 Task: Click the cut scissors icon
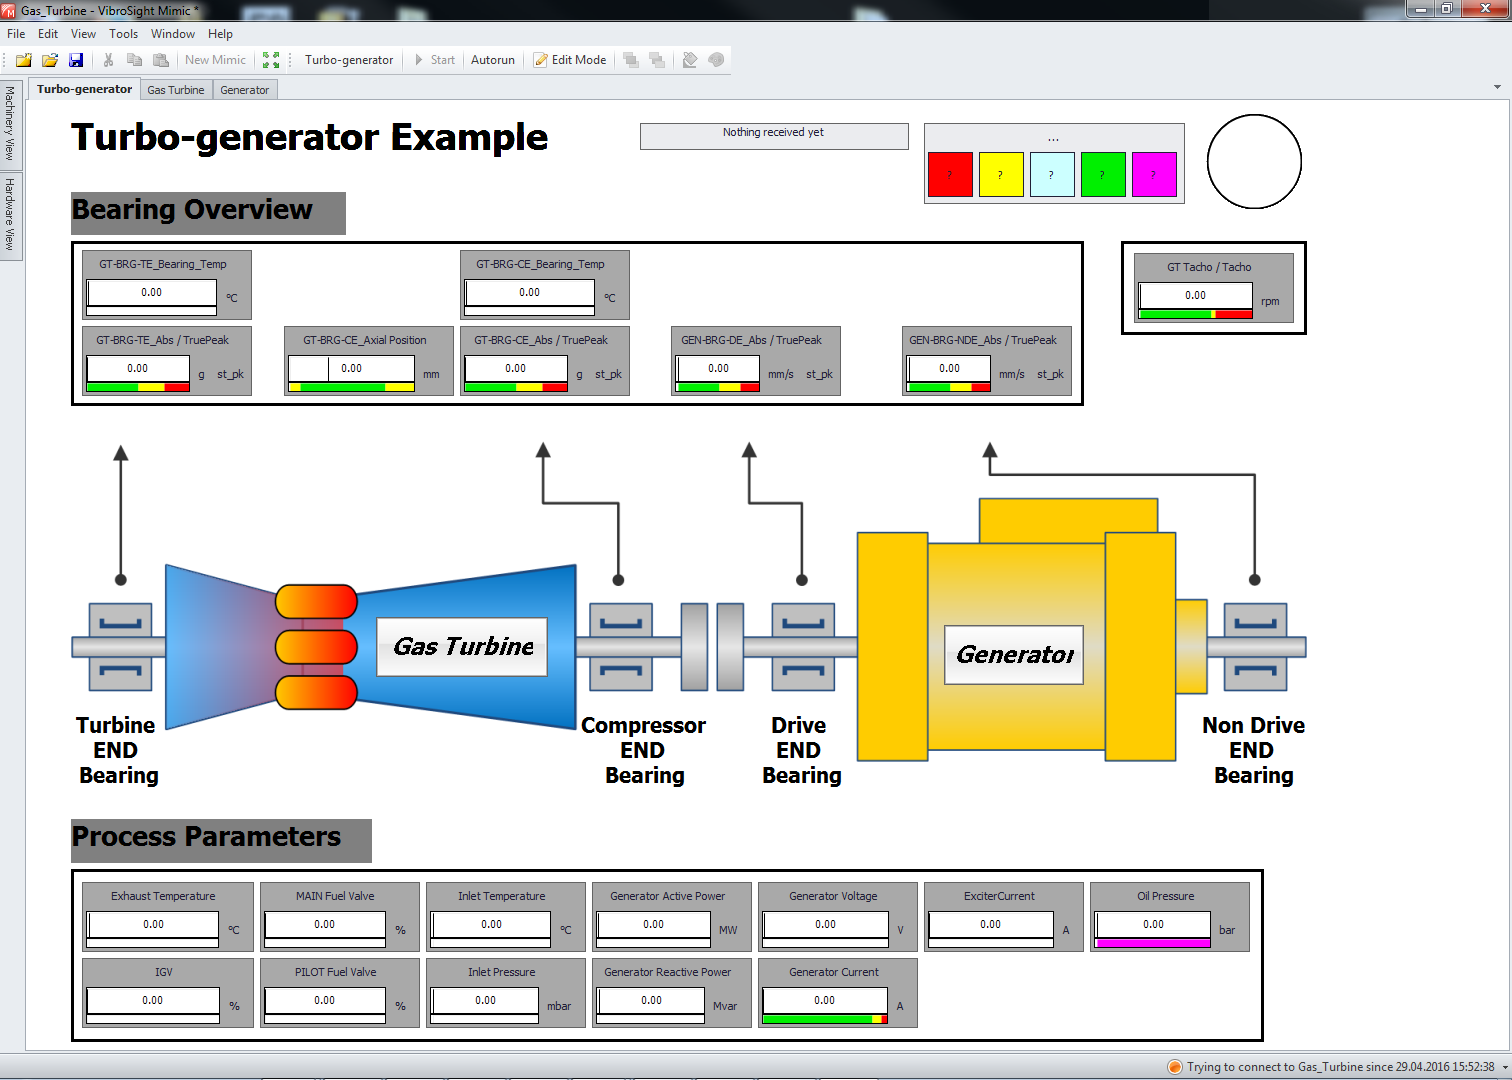click(x=108, y=60)
